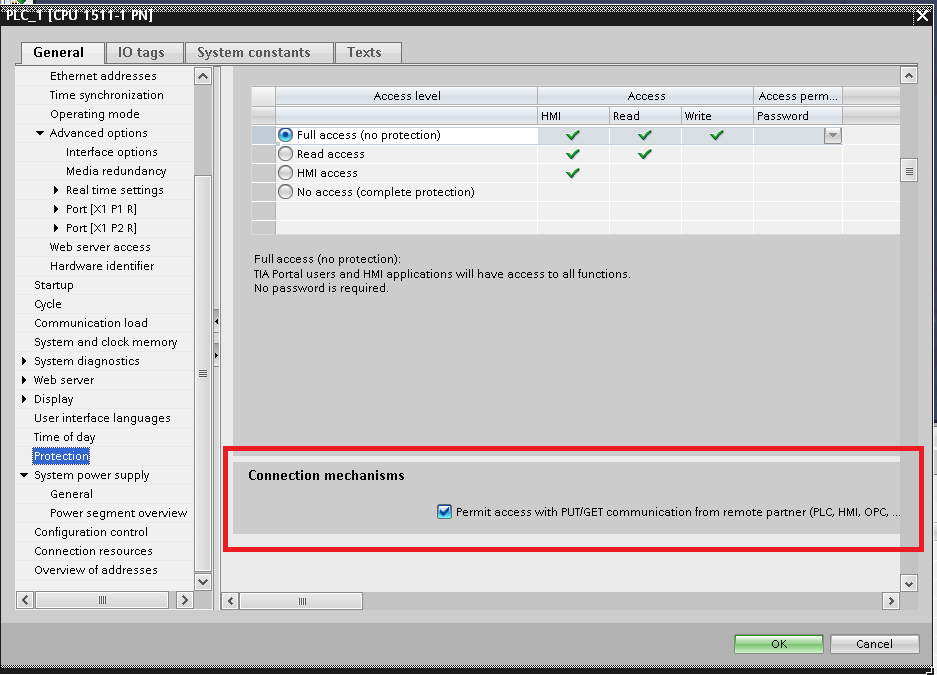Screen dimensions: 937x675
Task: Click the navigation tree scroll-down arrow
Action: [203, 581]
